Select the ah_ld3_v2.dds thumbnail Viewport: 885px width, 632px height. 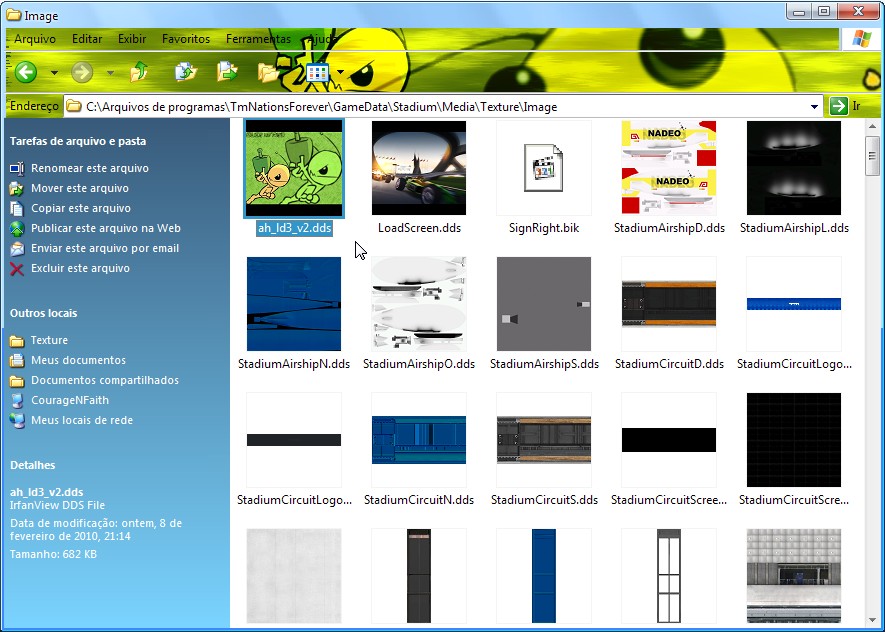point(293,168)
